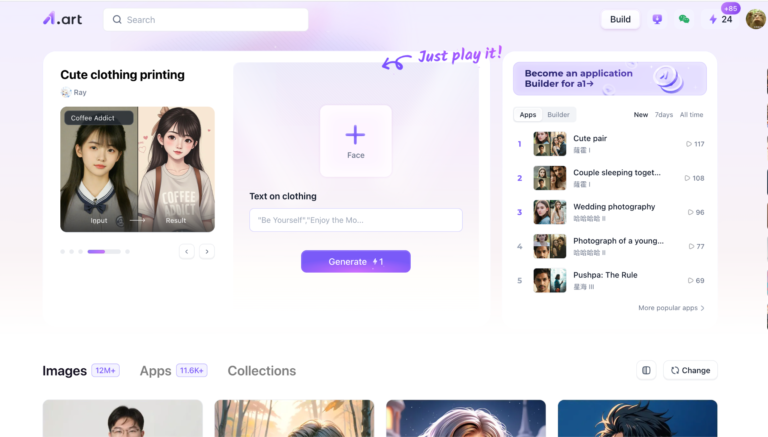Select the first carousel indicator dot
This screenshot has width=768, height=437.
(x=63, y=251)
